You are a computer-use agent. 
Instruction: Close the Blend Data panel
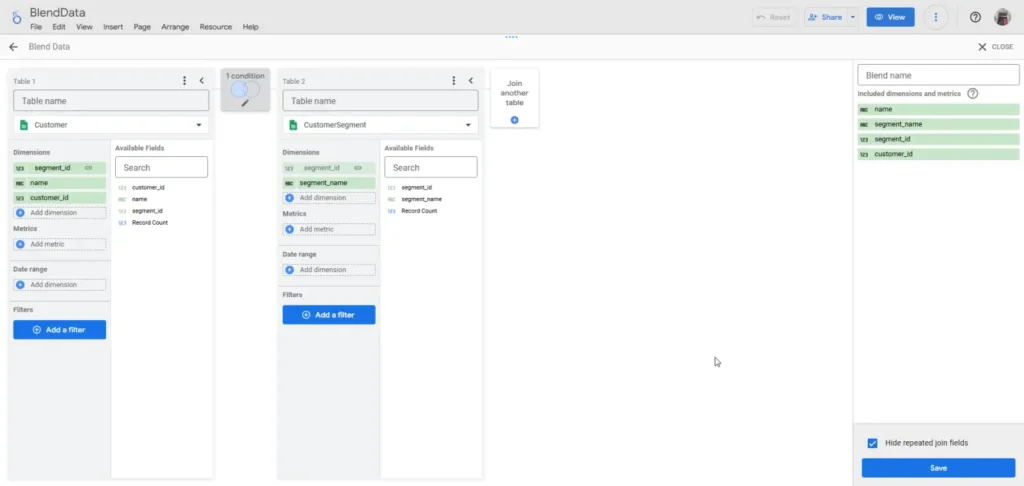(995, 47)
